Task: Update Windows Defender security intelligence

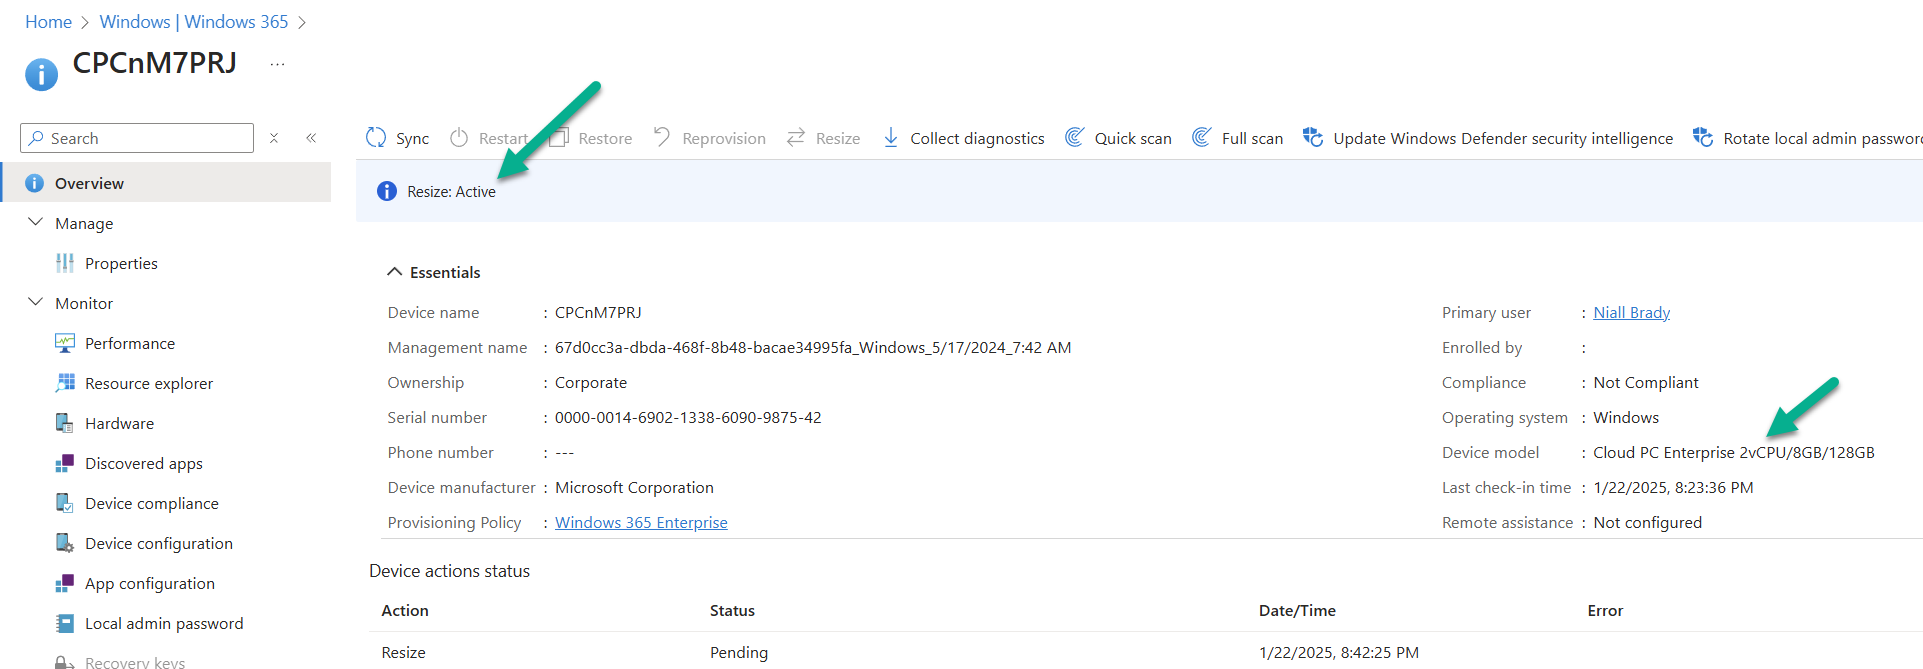Action: click(1487, 138)
